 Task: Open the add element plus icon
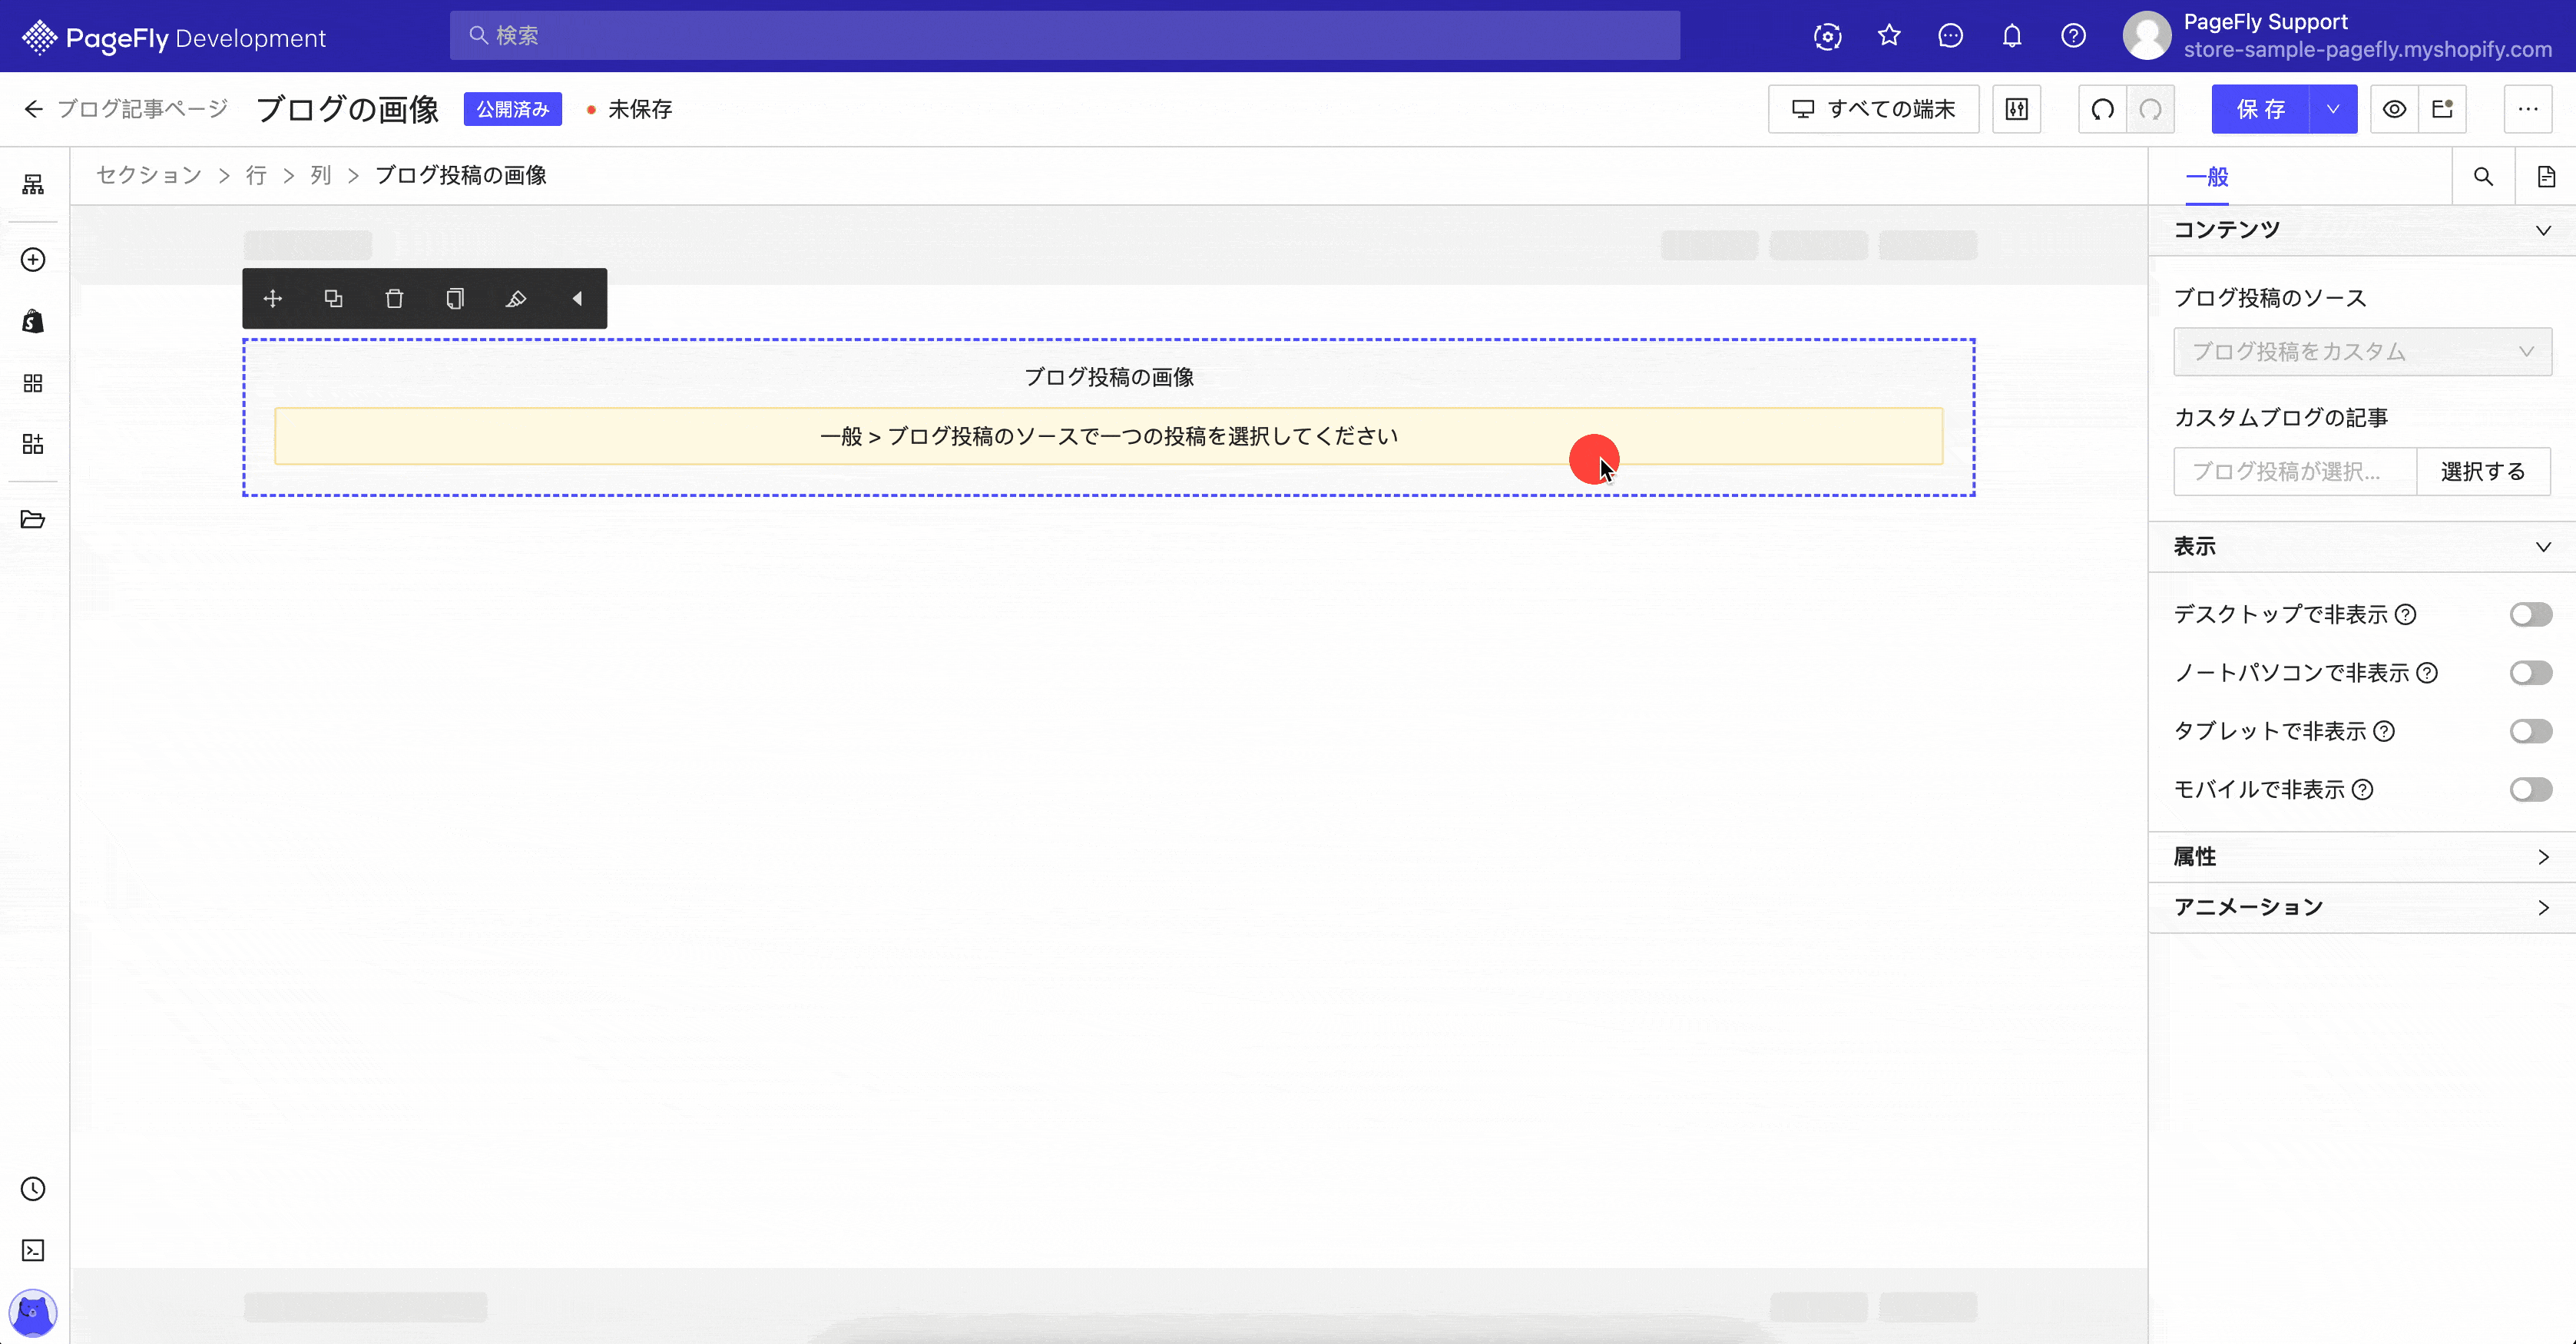pyautogui.click(x=33, y=260)
